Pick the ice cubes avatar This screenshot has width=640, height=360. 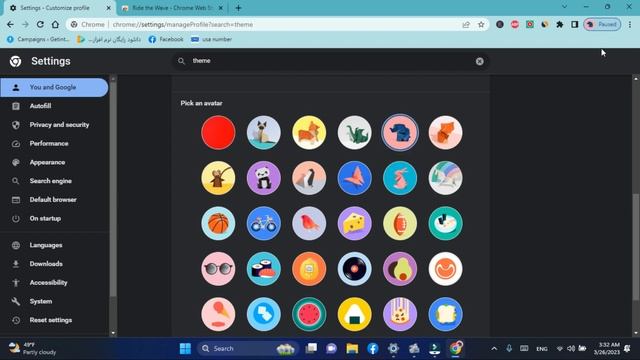tap(264, 314)
